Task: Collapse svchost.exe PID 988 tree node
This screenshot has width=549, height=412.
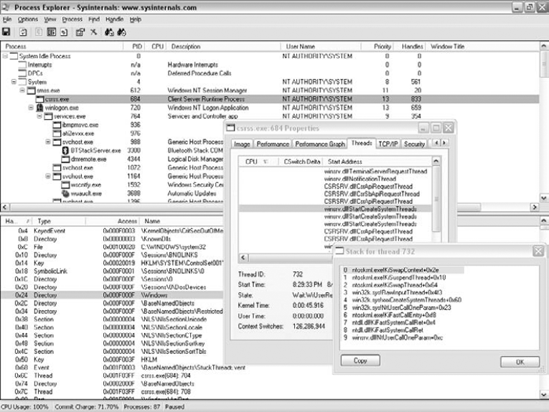Action: [48, 142]
